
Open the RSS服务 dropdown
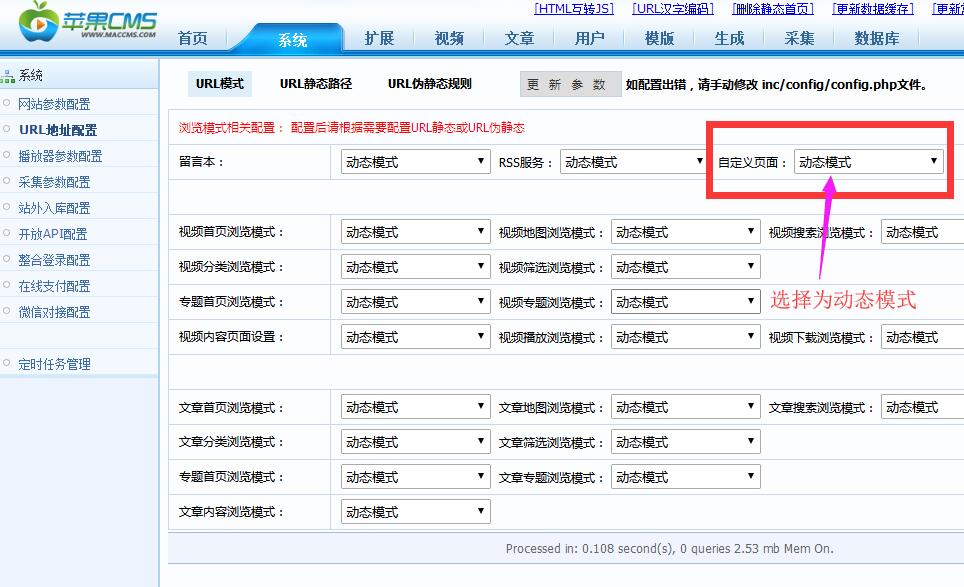633,160
